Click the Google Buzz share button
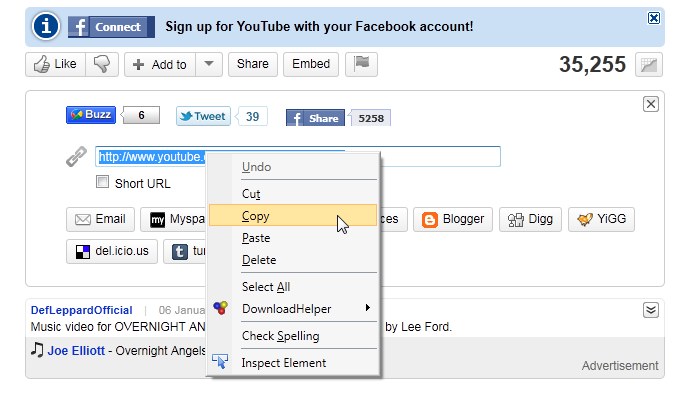This screenshot has width=682, height=393. pos(91,115)
